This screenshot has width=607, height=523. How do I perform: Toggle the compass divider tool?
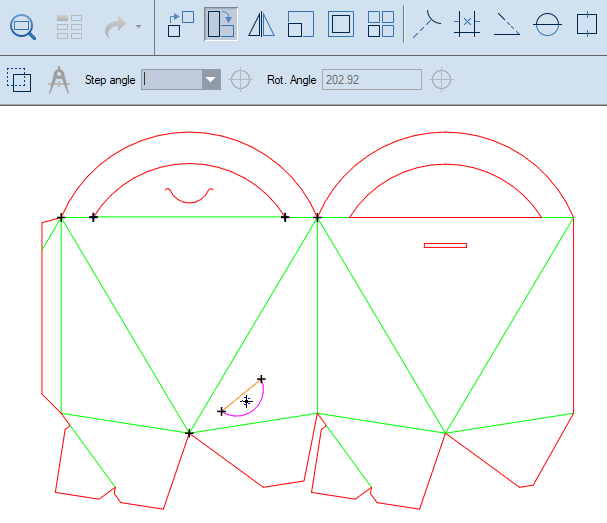click(59, 79)
